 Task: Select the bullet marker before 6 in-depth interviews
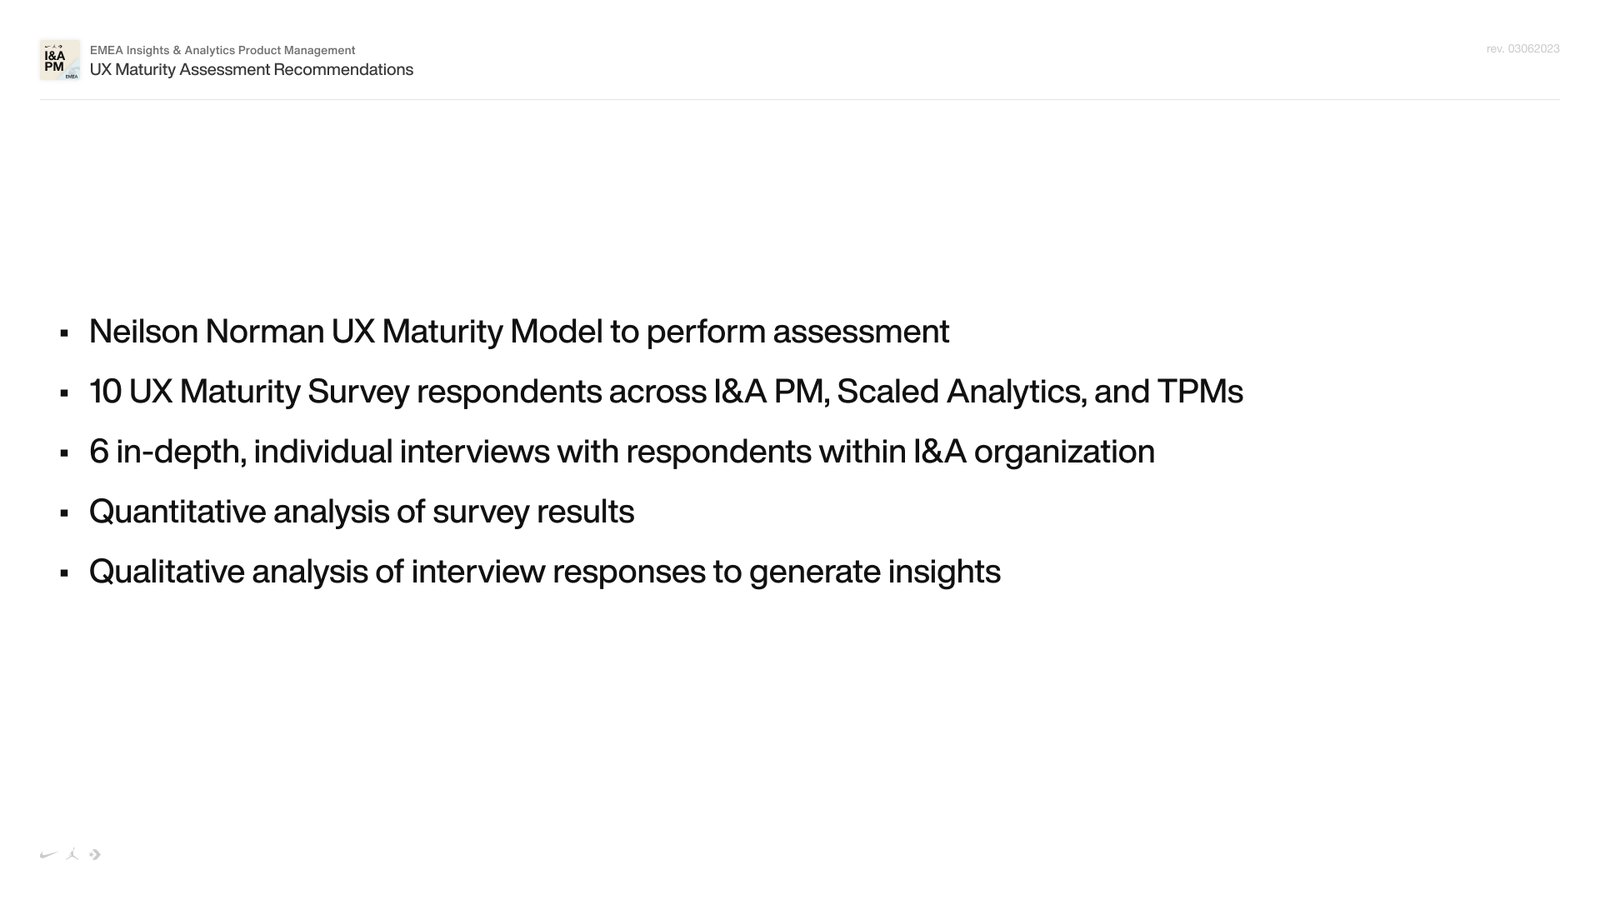pos(64,453)
